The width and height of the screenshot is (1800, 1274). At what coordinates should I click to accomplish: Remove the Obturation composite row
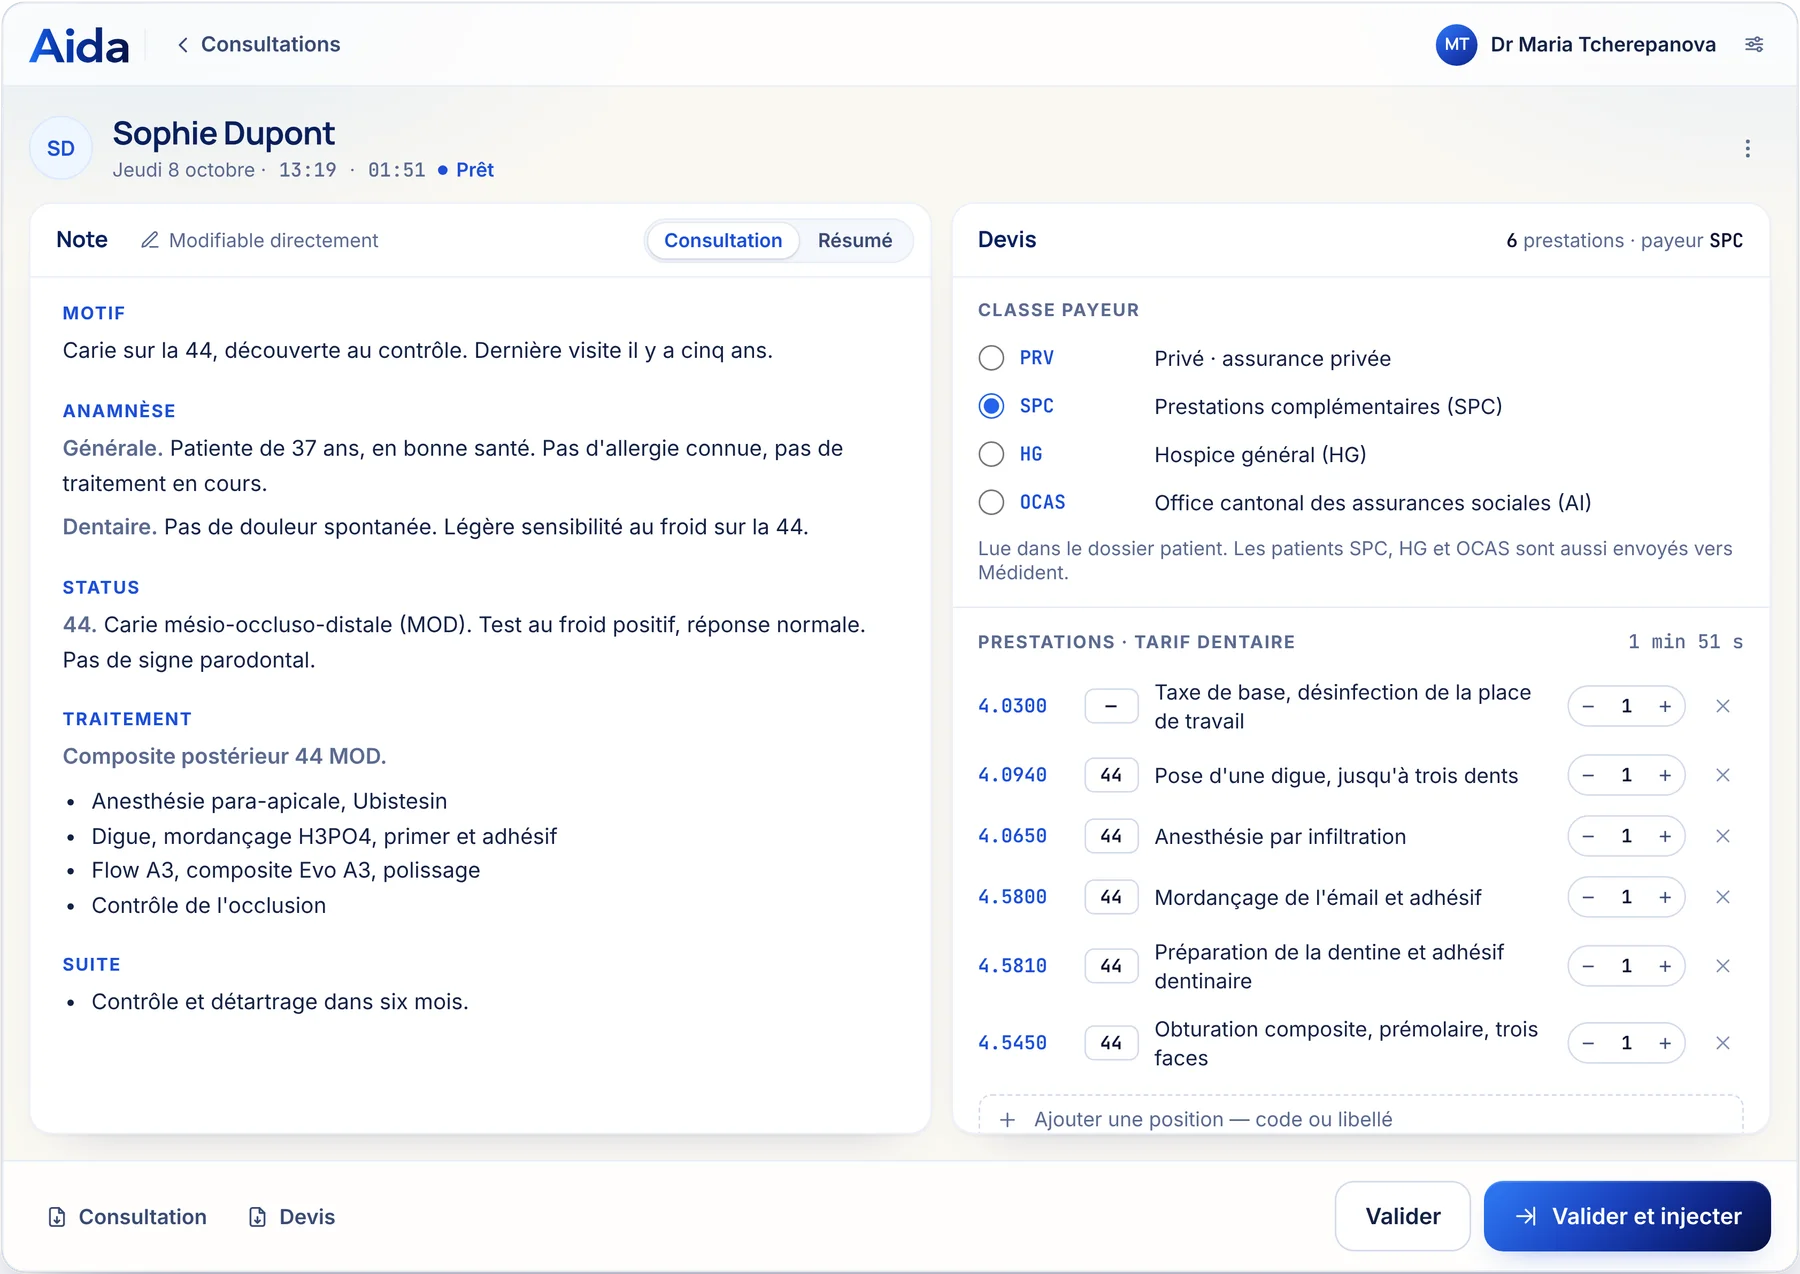[x=1723, y=1043]
